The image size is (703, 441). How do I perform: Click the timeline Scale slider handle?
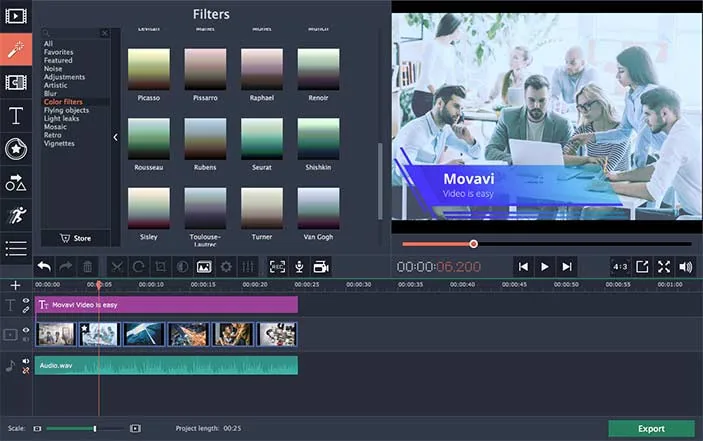coord(95,429)
